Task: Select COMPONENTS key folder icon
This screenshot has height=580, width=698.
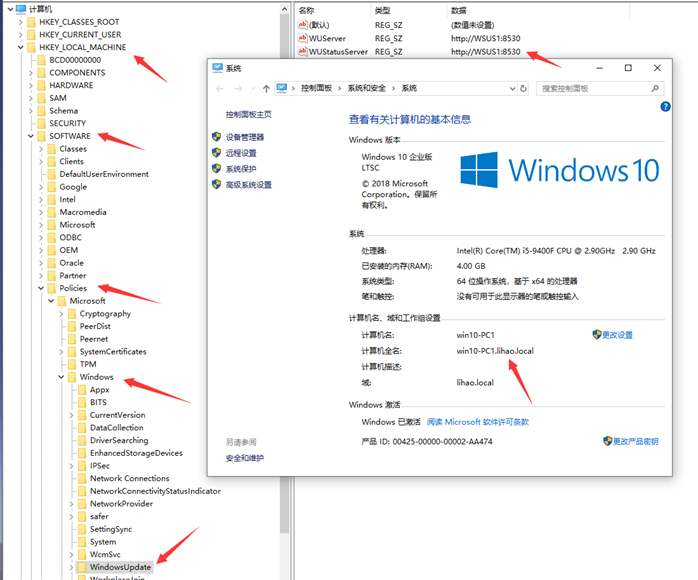Action: pyautogui.click(x=41, y=73)
